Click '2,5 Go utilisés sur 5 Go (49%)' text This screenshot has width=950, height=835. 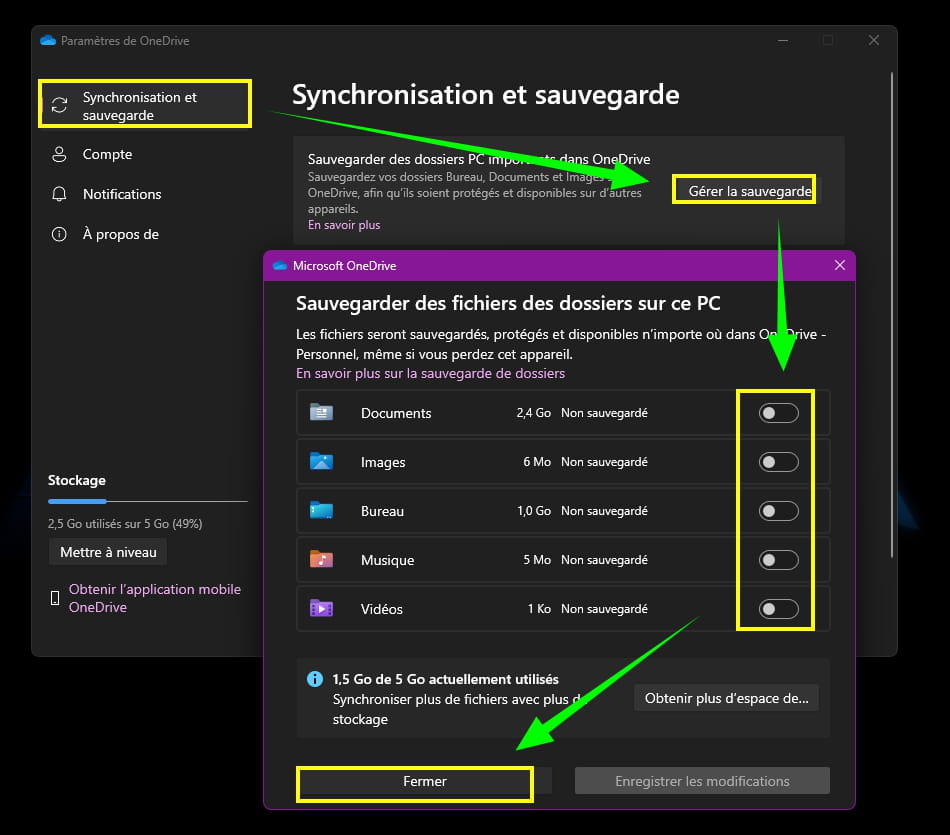[x=125, y=524]
